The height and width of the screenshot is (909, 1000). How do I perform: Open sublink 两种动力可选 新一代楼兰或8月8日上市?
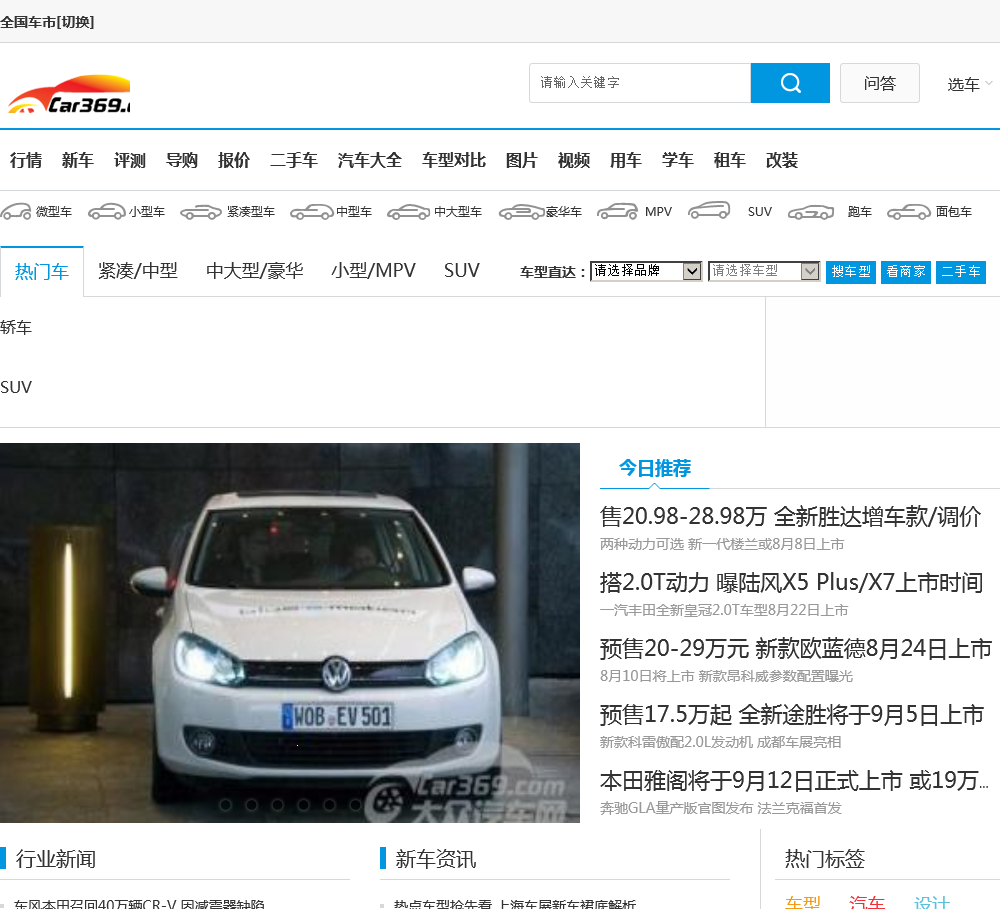tap(722, 544)
